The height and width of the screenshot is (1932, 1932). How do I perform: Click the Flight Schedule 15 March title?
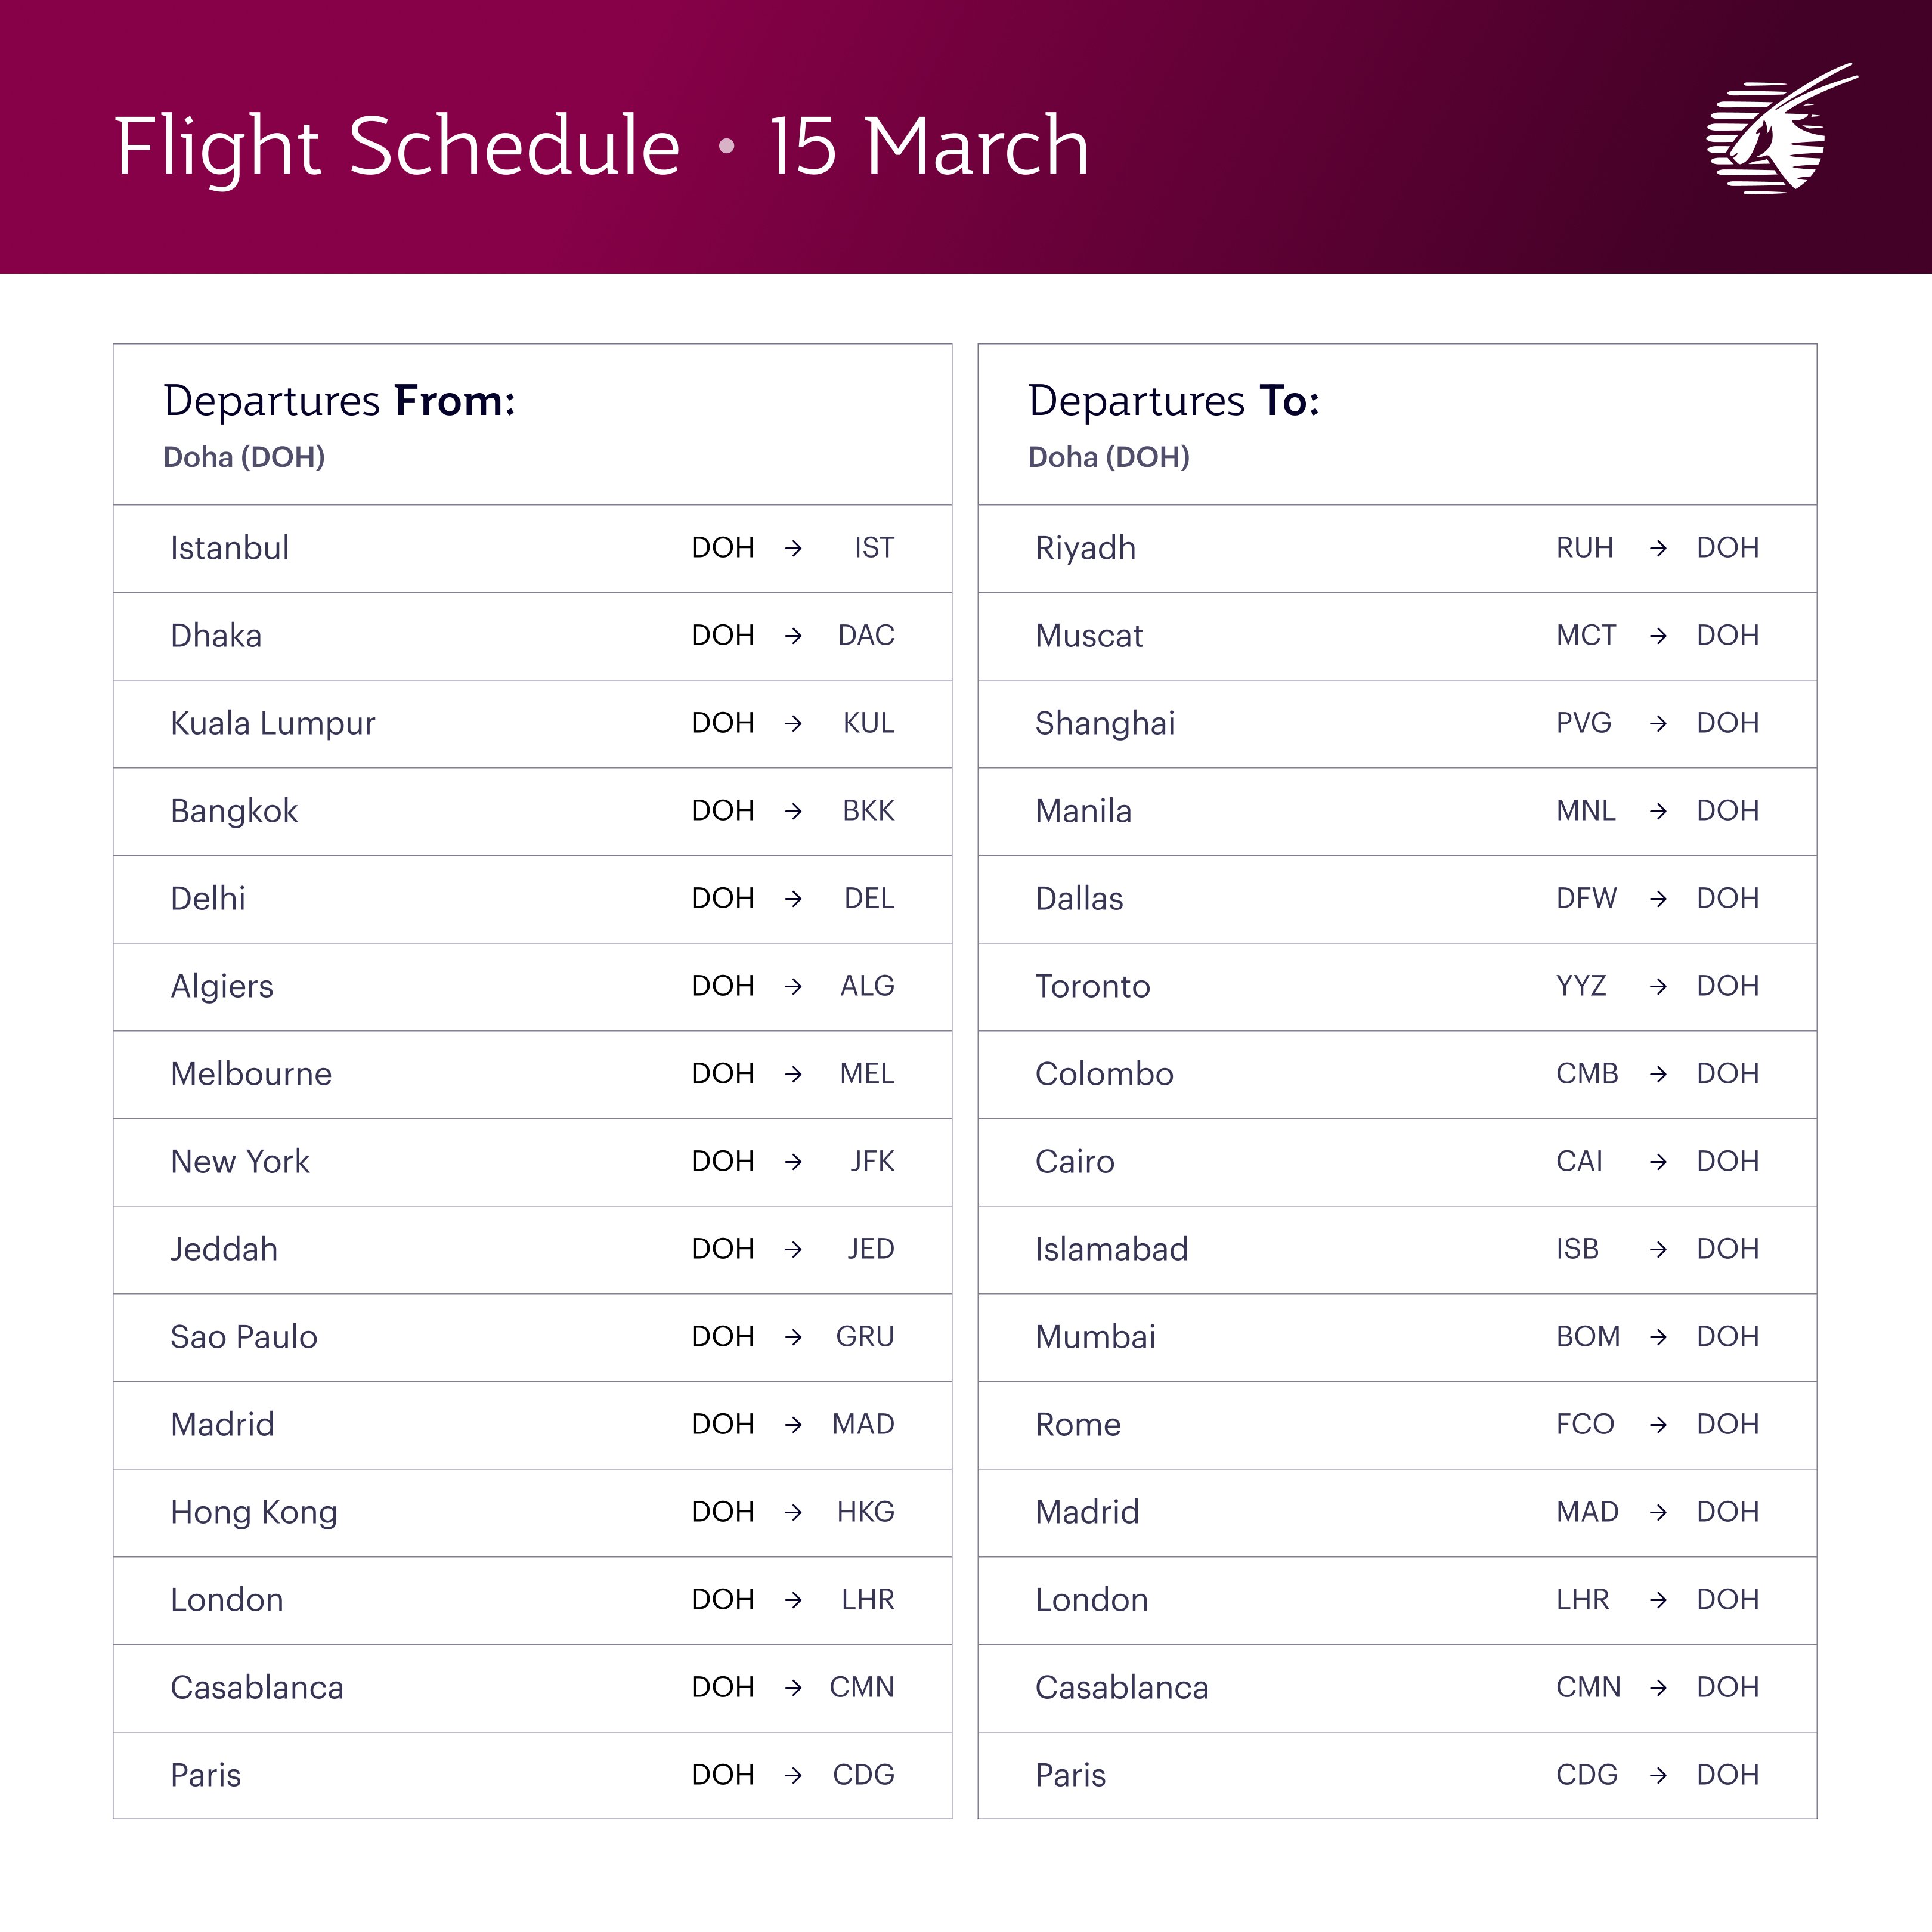pos(601,146)
